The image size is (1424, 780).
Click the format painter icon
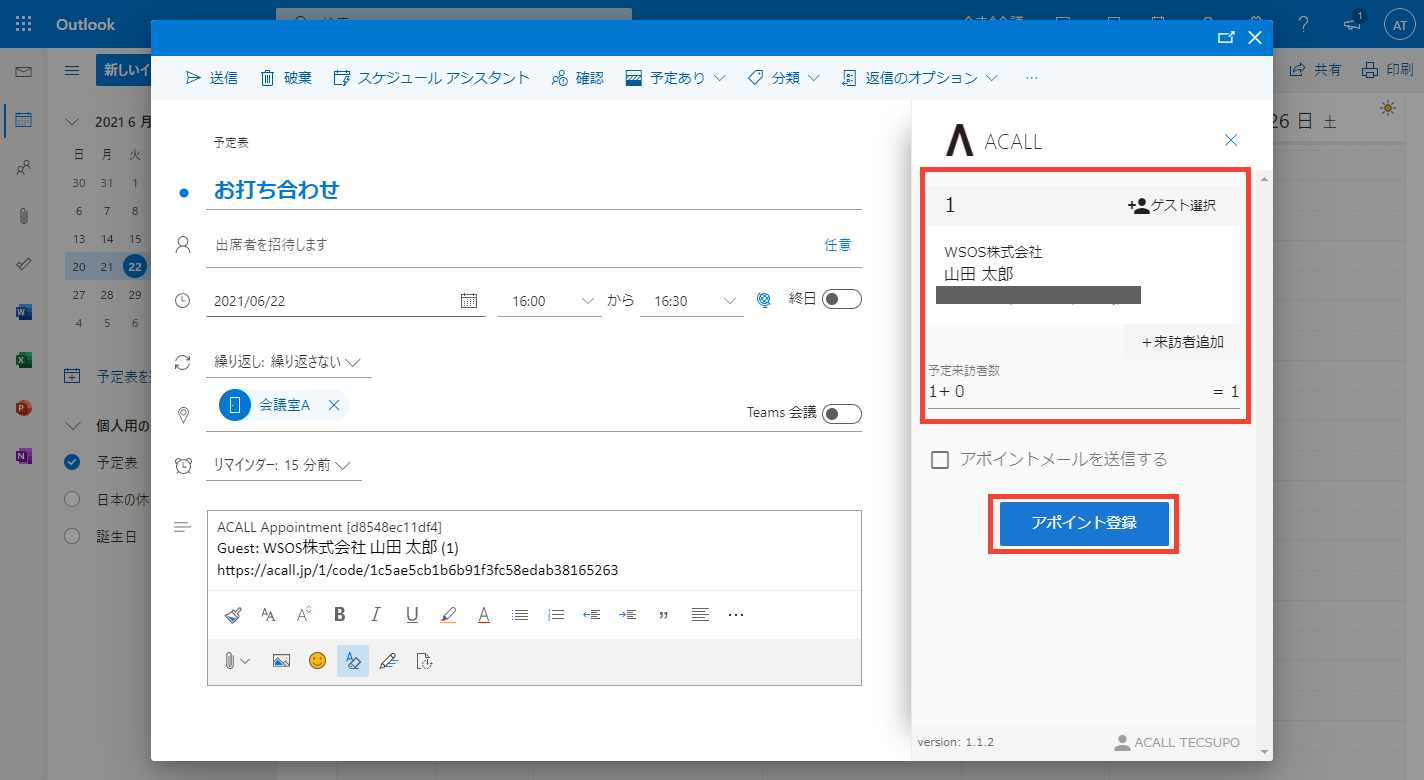[x=232, y=615]
